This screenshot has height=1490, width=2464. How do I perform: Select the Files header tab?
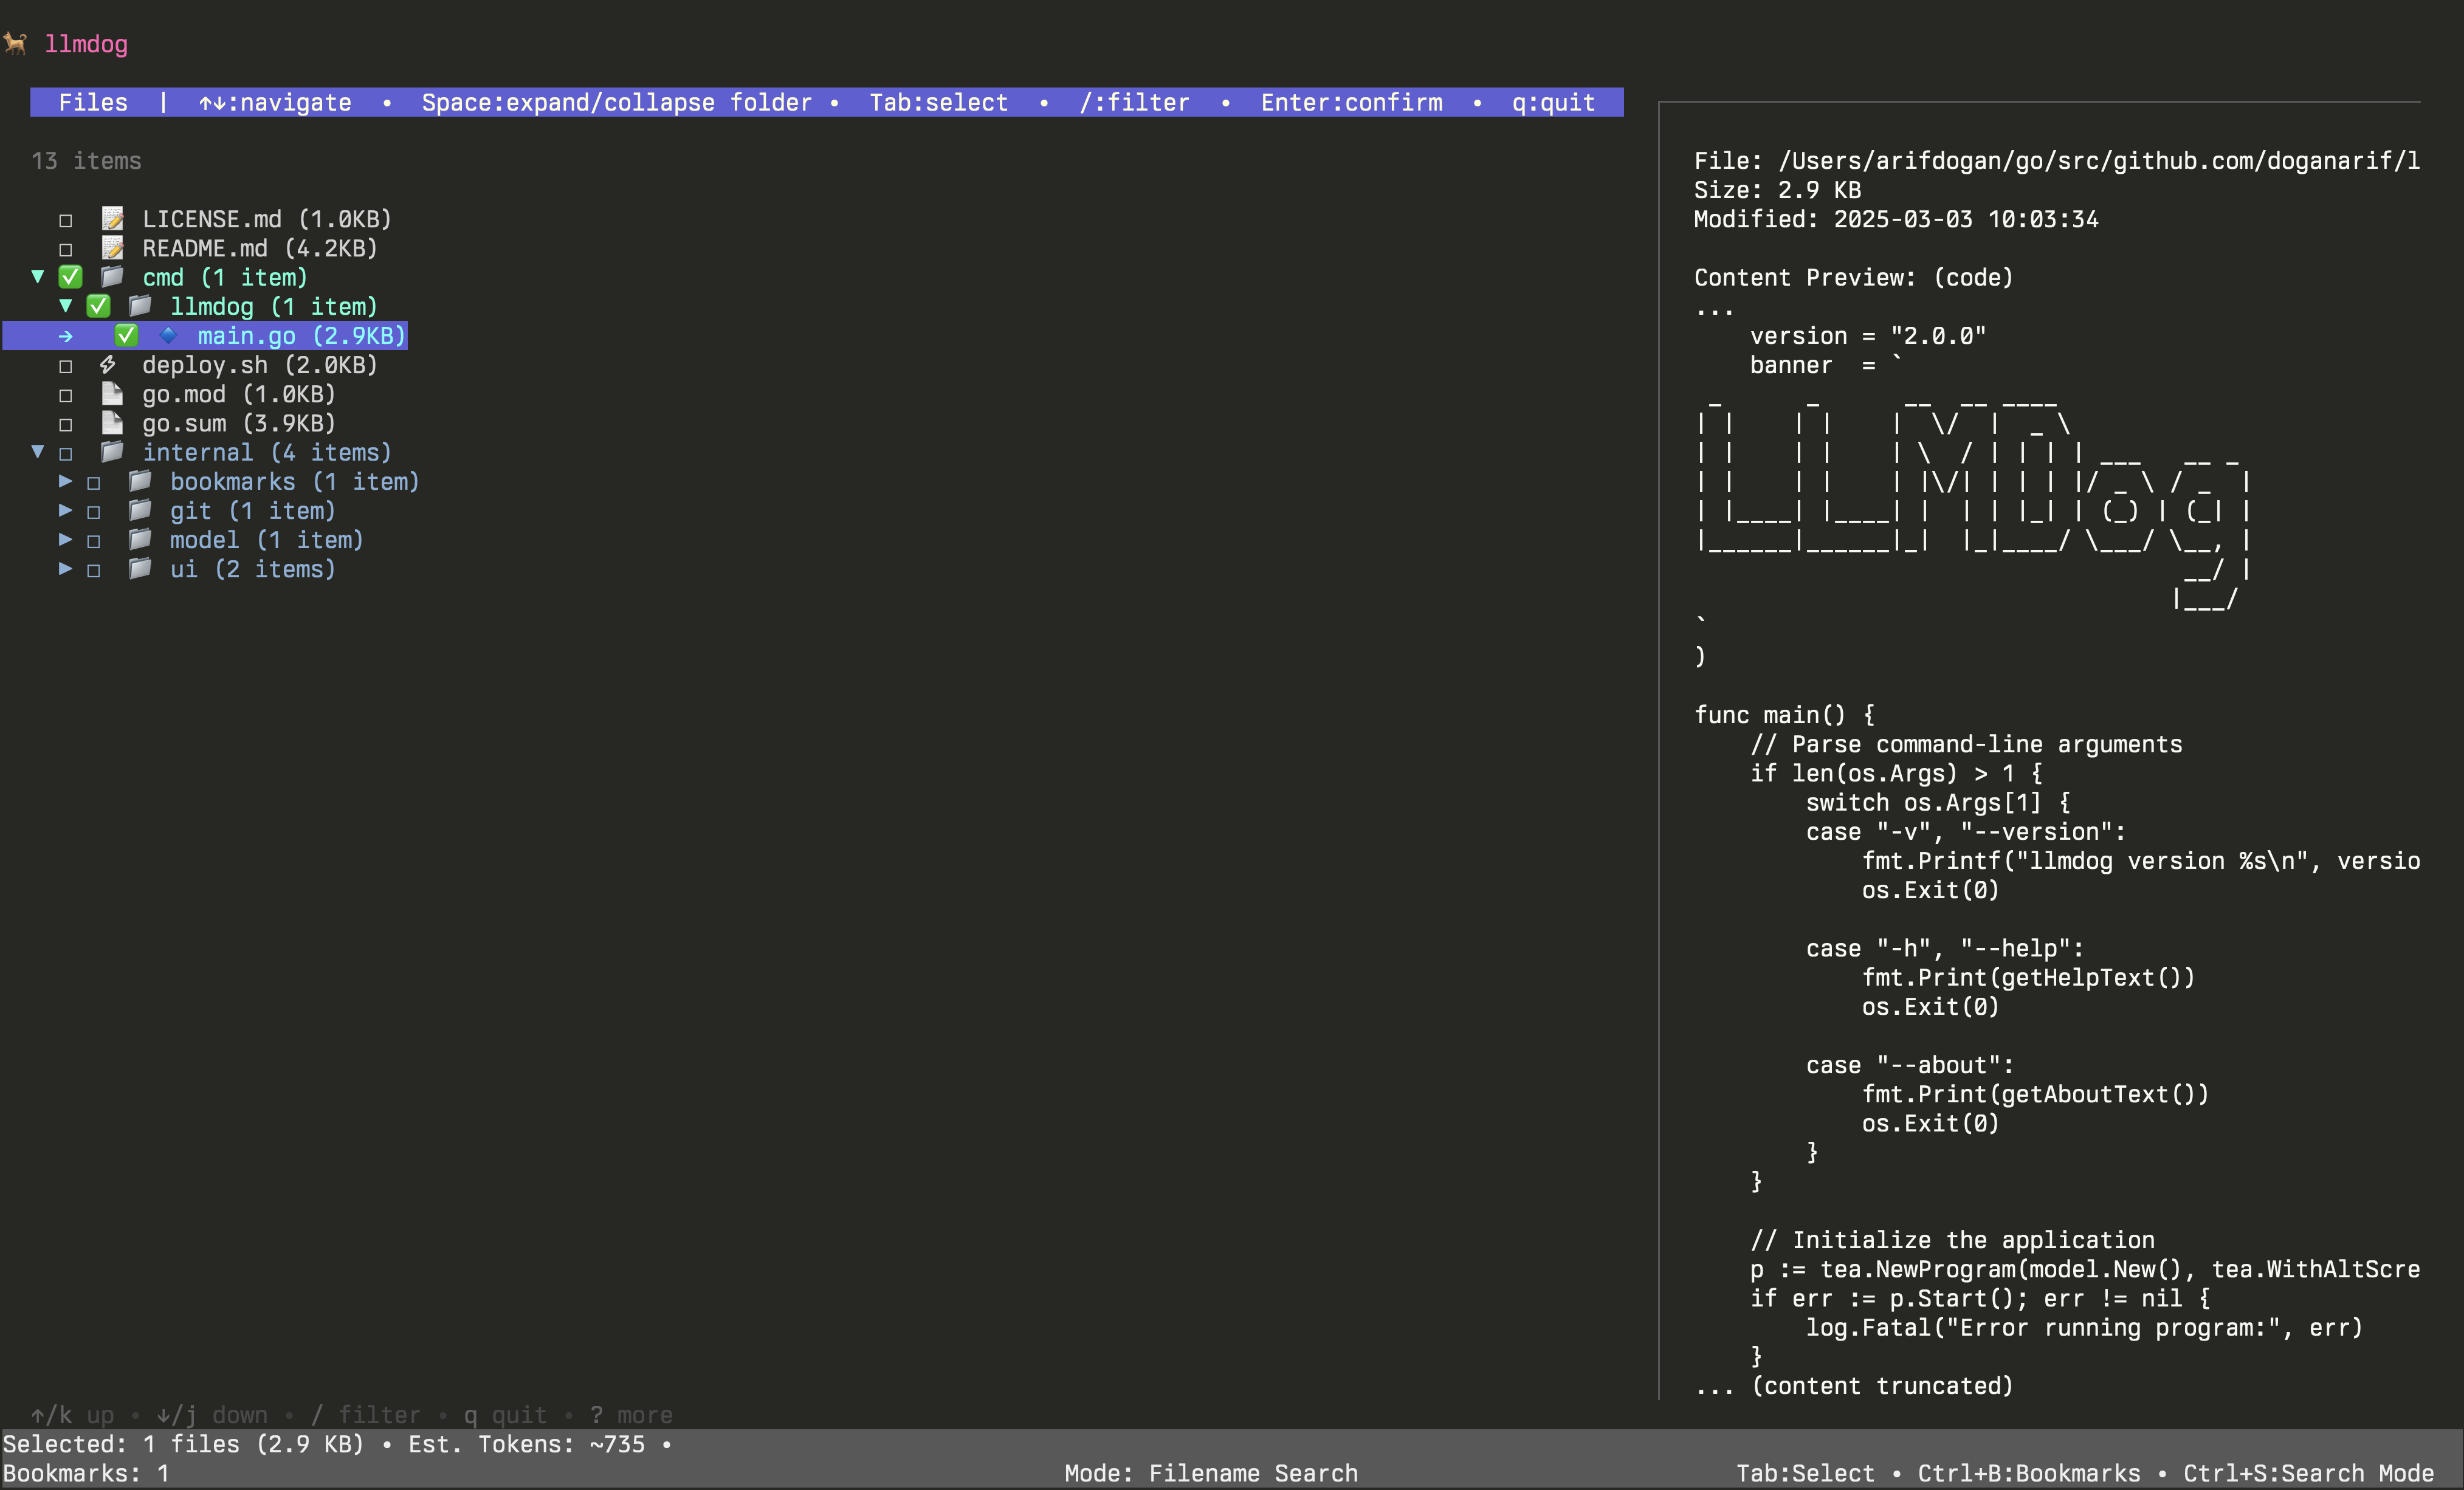pyautogui.click(x=93, y=102)
